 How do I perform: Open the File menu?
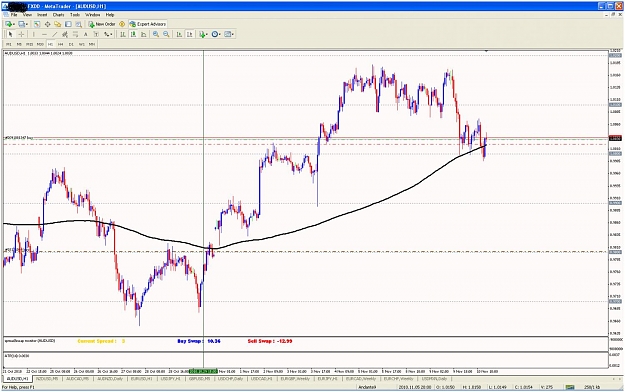(14, 15)
